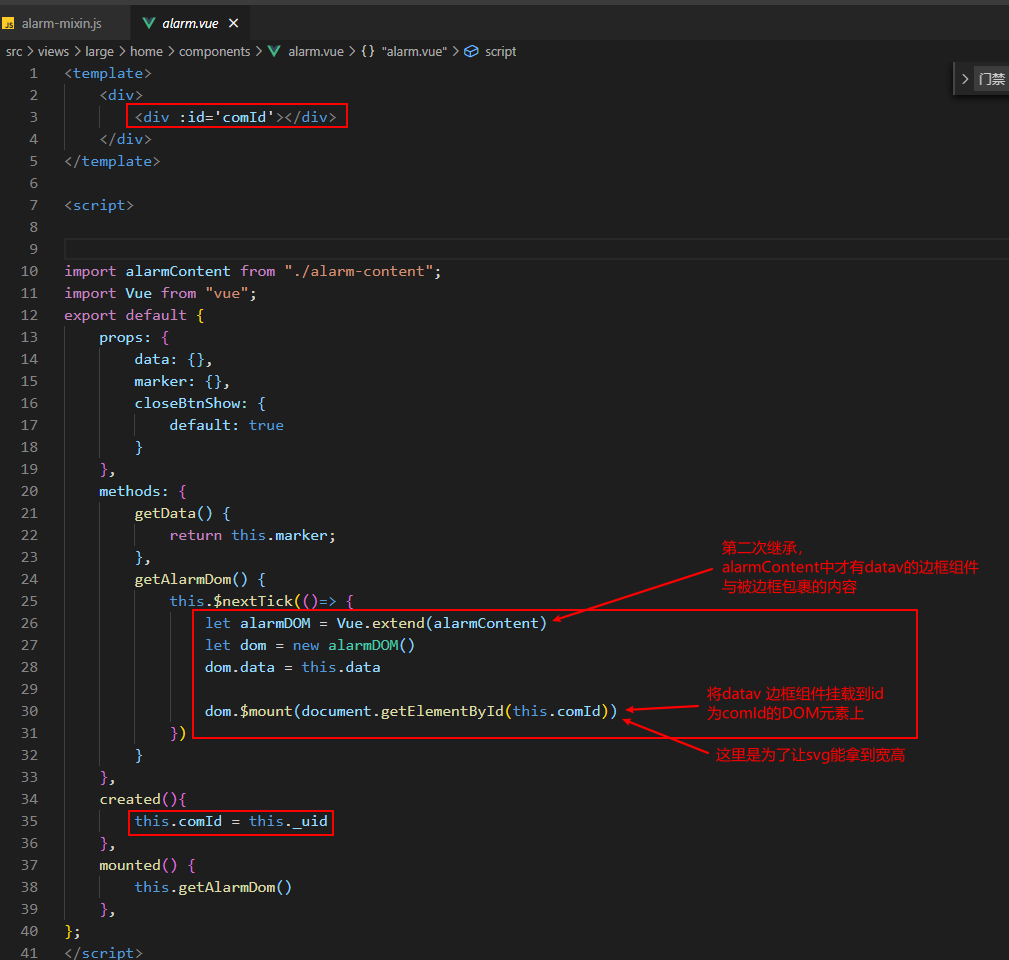Click dom.$mount call on line 30
The height and width of the screenshot is (960, 1009).
(411, 712)
